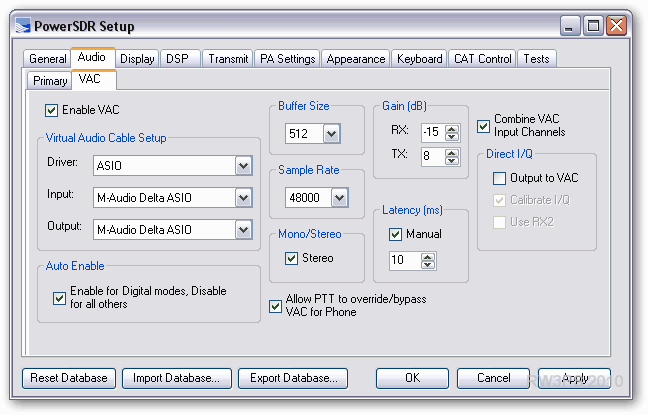Screen dimensions: 648x415
Task: Click the Apply button
Action: point(574,378)
